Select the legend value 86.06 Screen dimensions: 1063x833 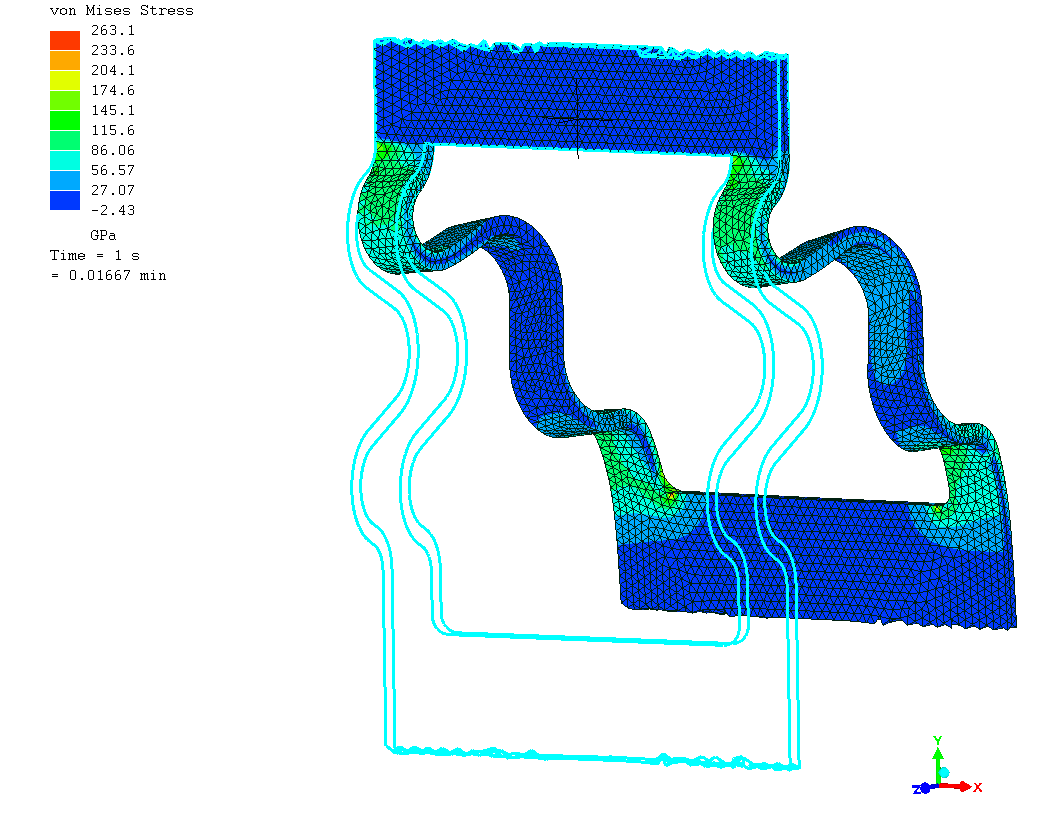(113, 150)
